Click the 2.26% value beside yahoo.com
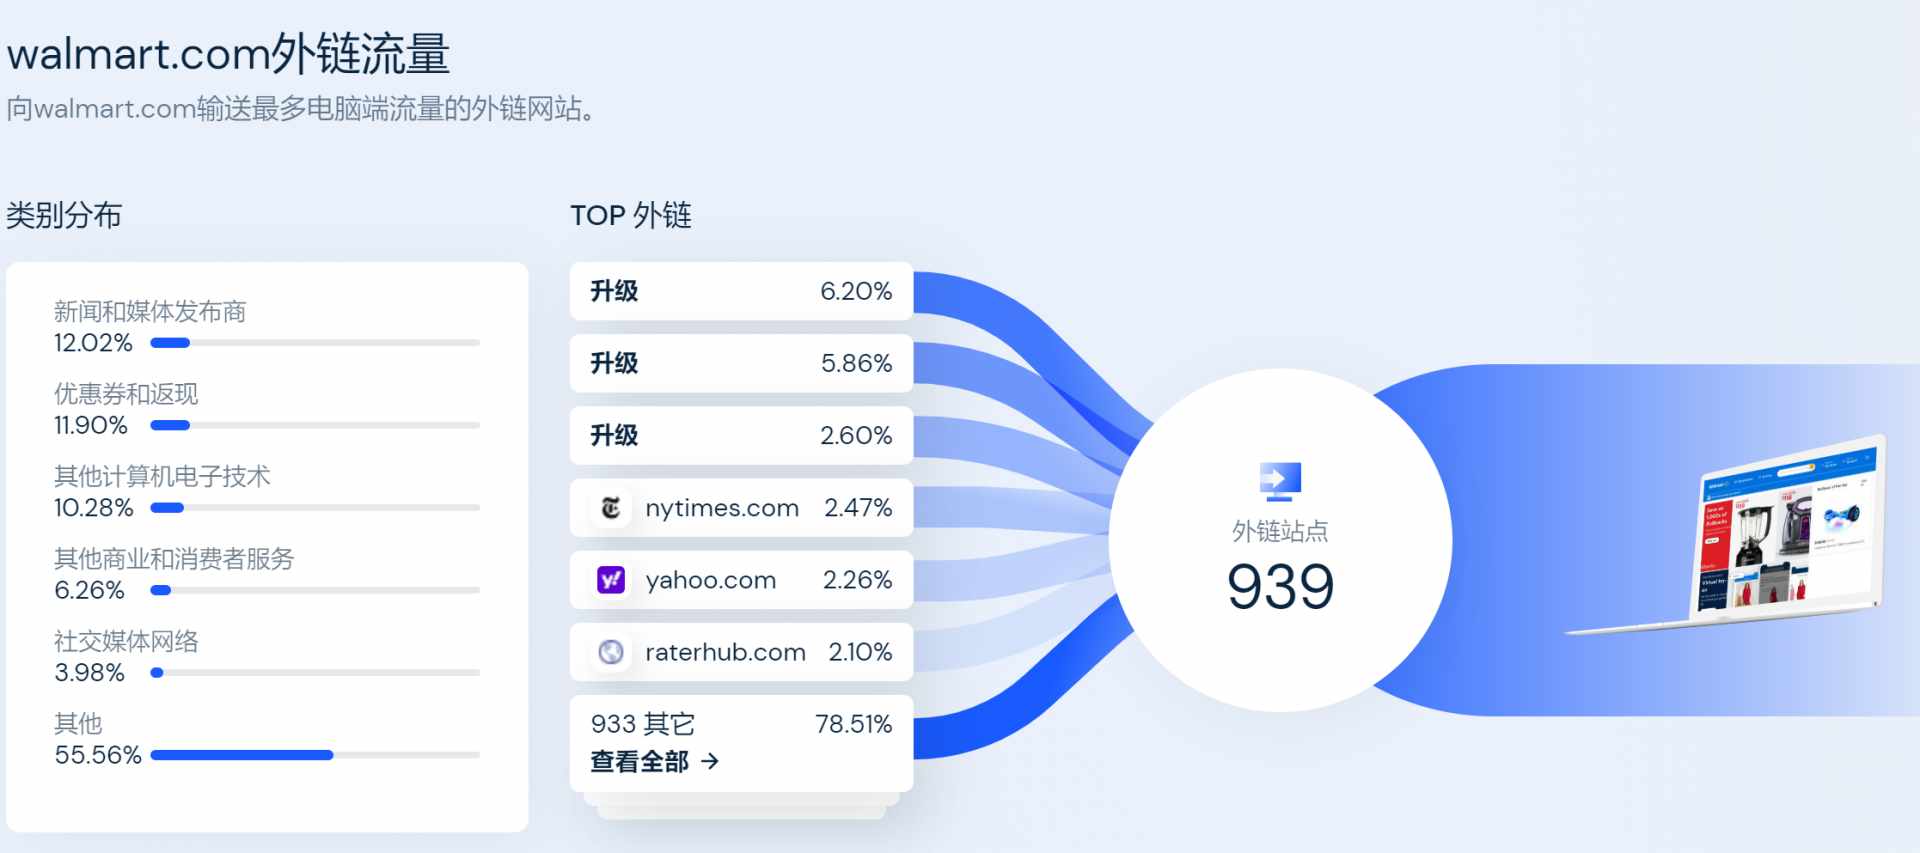Viewport: 1920px width, 853px height. 857,580
